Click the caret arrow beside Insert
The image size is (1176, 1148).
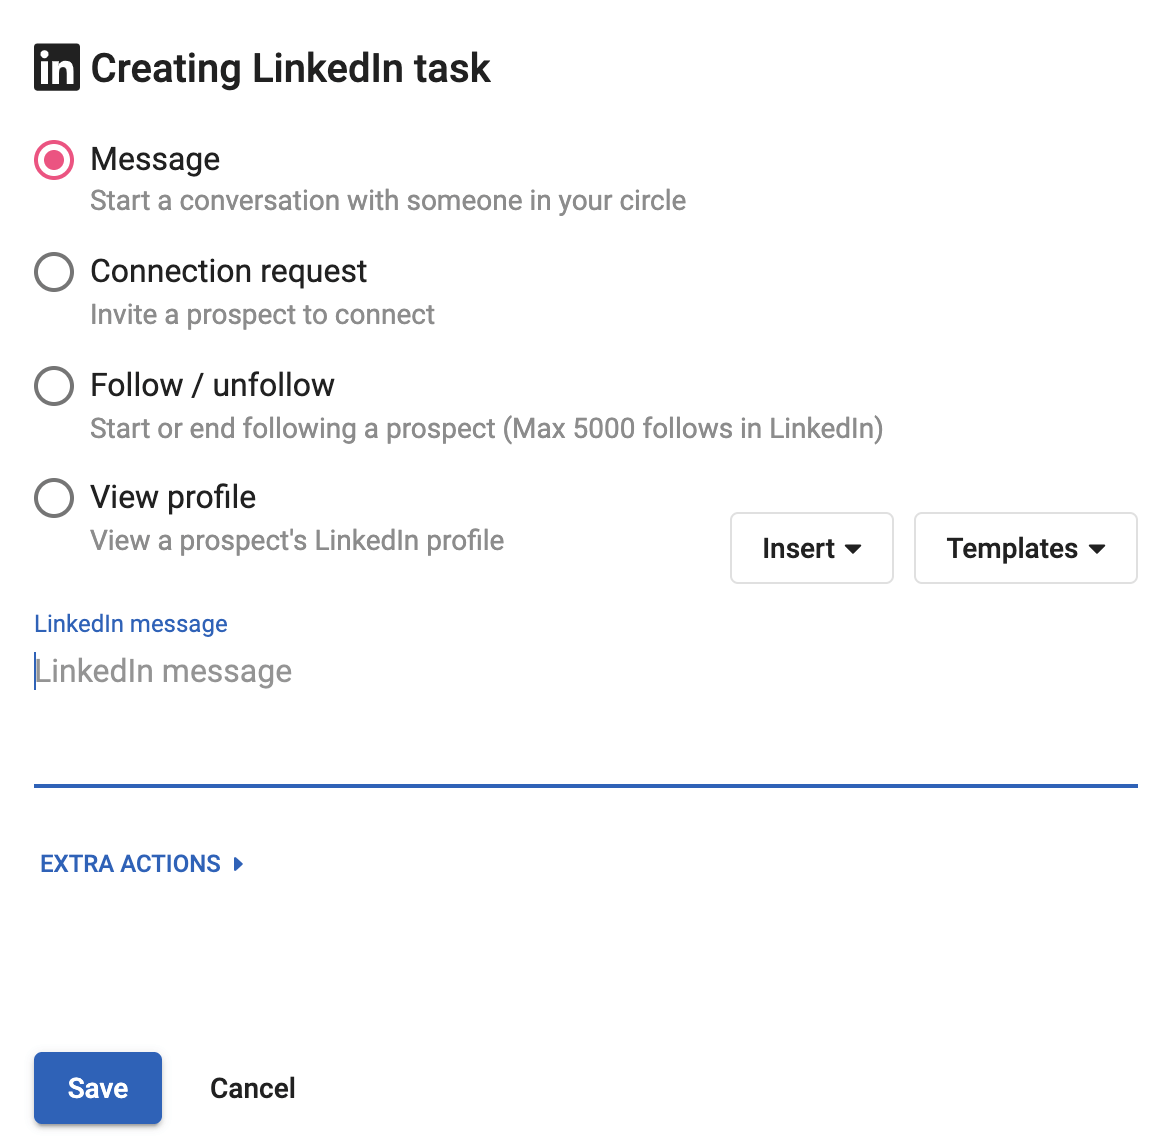pyautogui.click(x=853, y=549)
